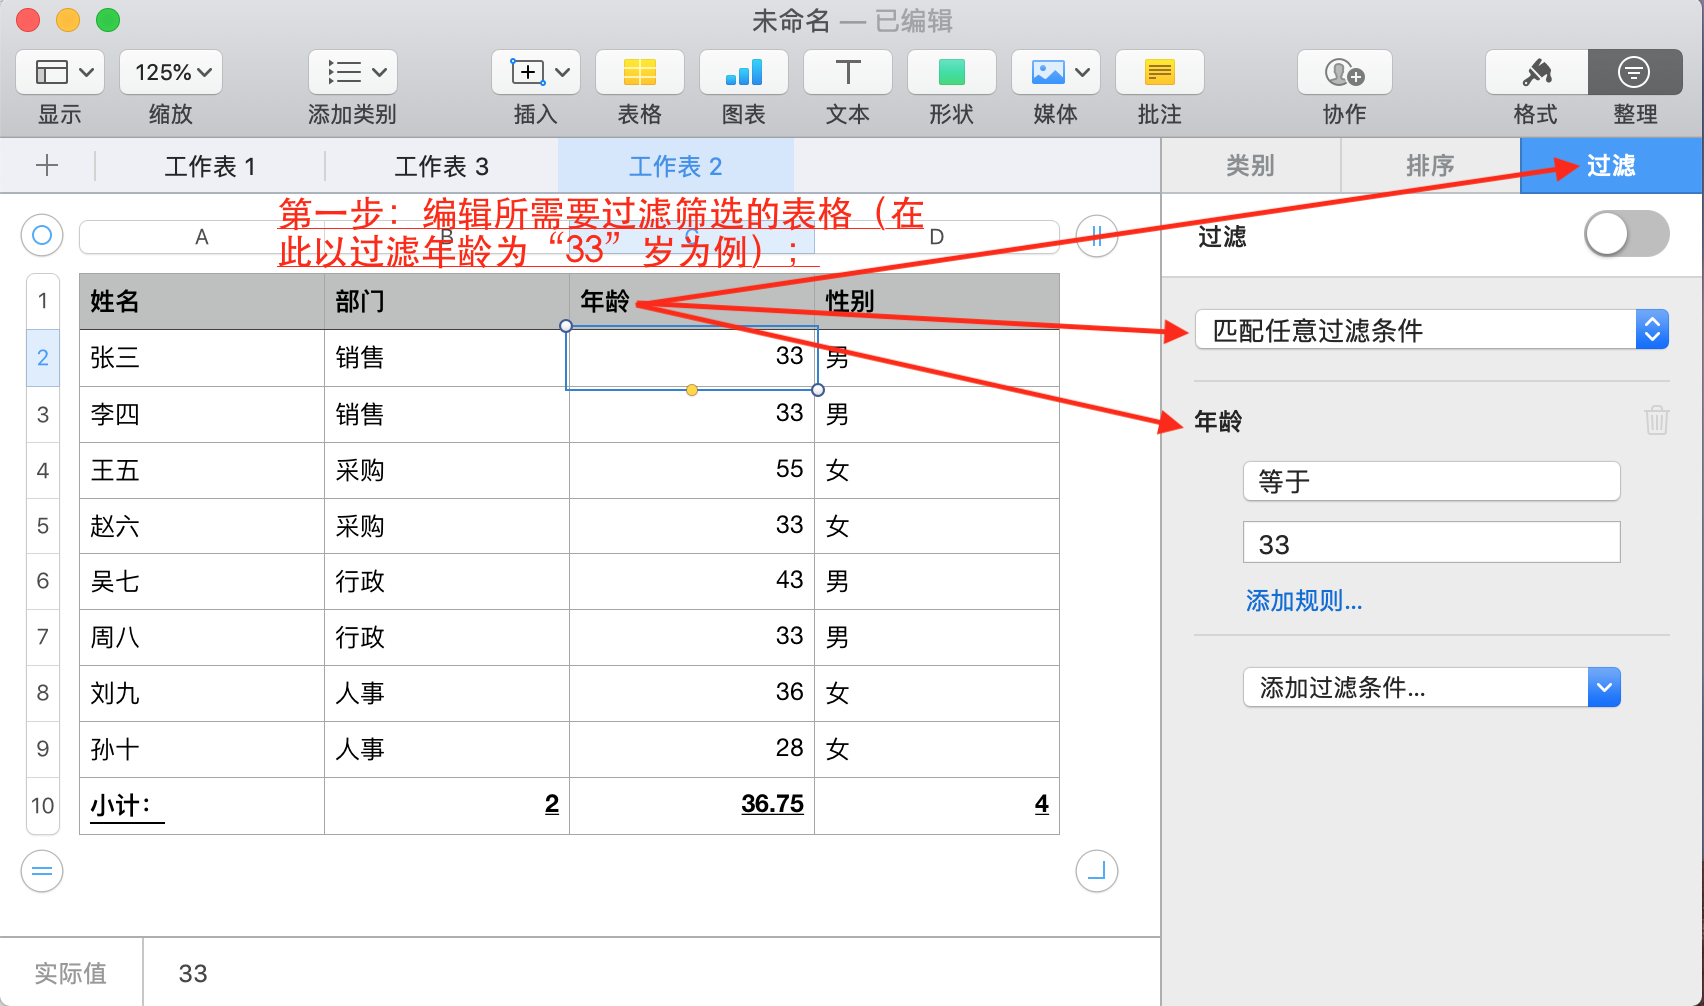
Task: Open the Format (格式) paintbrush panel
Action: point(1536,73)
